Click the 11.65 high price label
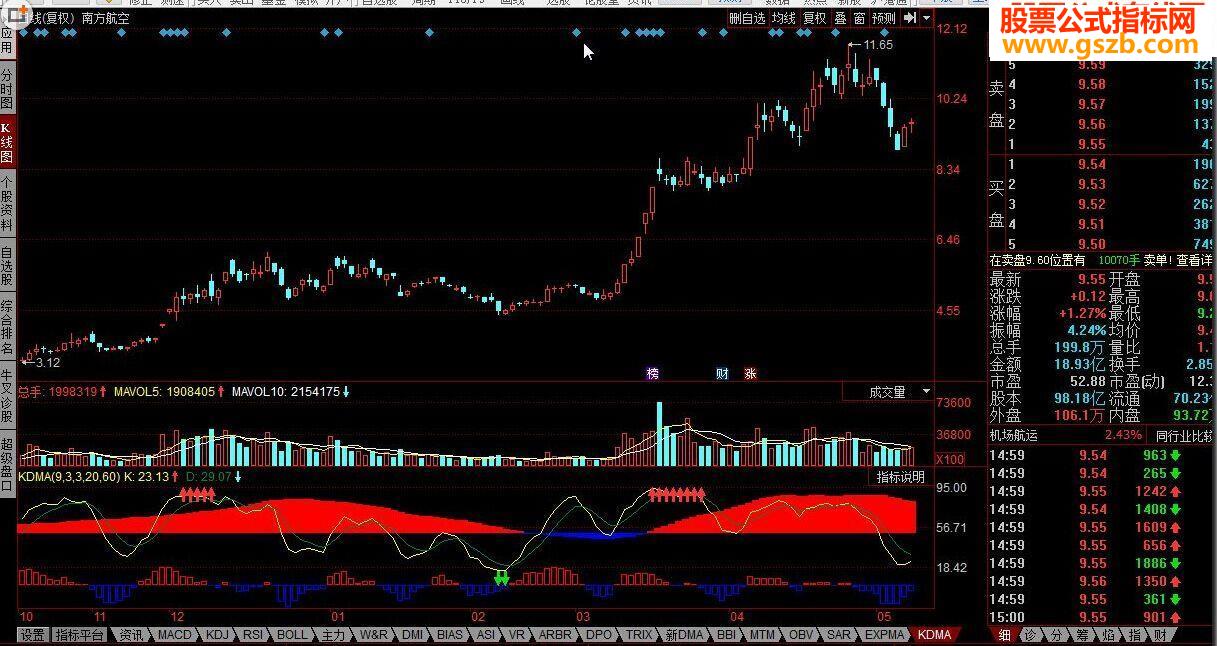1217x646 pixels. (878, 45)
